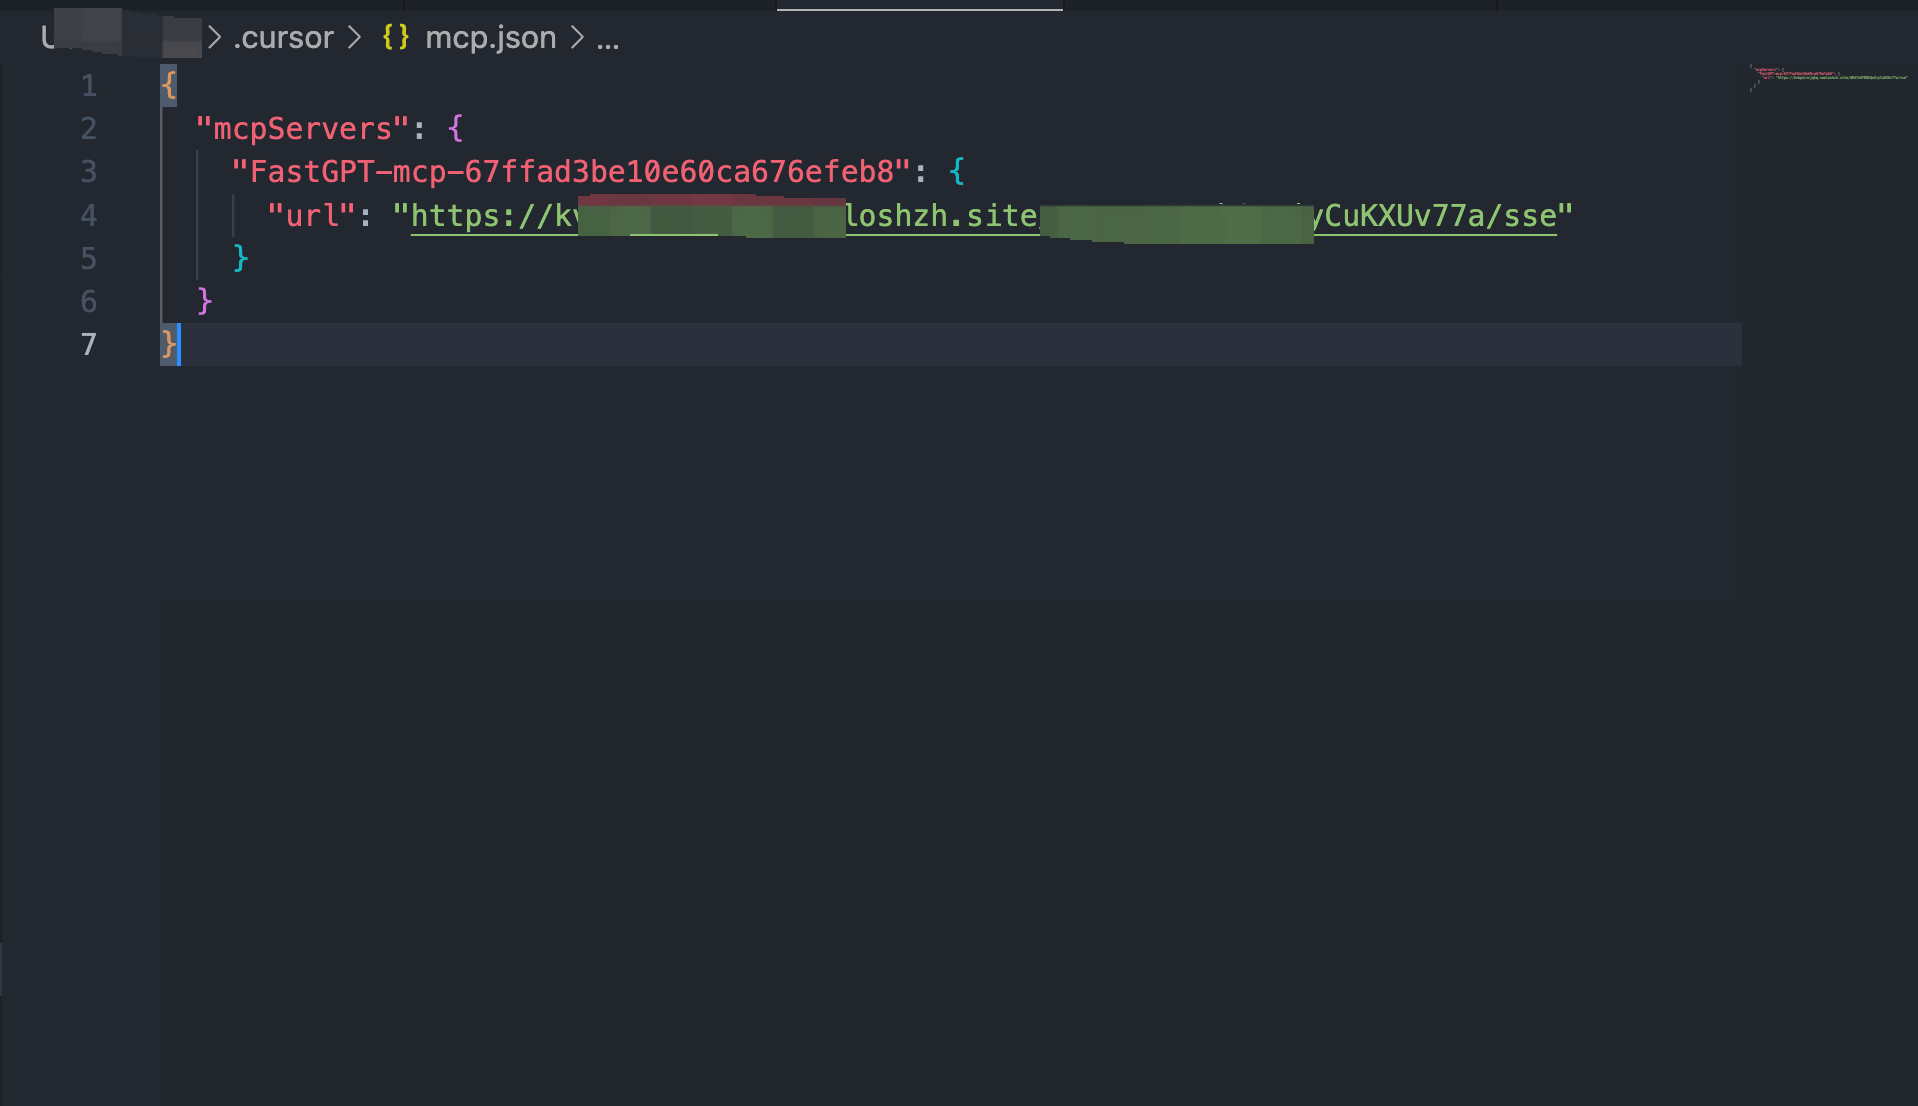The image size is (1918, 1106).
Task: Click the FastGPT-mcp server name key
Action: tap(570, 172)
